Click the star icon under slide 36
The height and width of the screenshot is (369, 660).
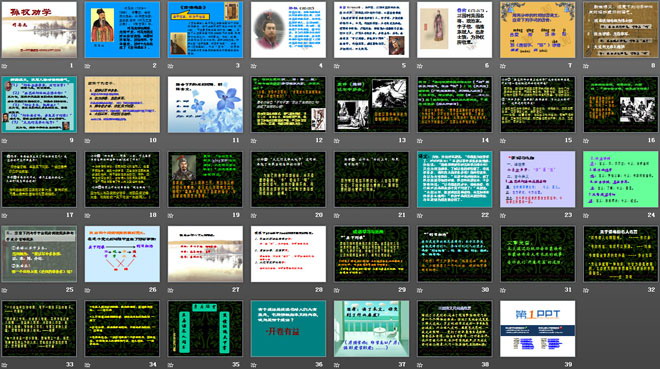click(x=253, y=365)
